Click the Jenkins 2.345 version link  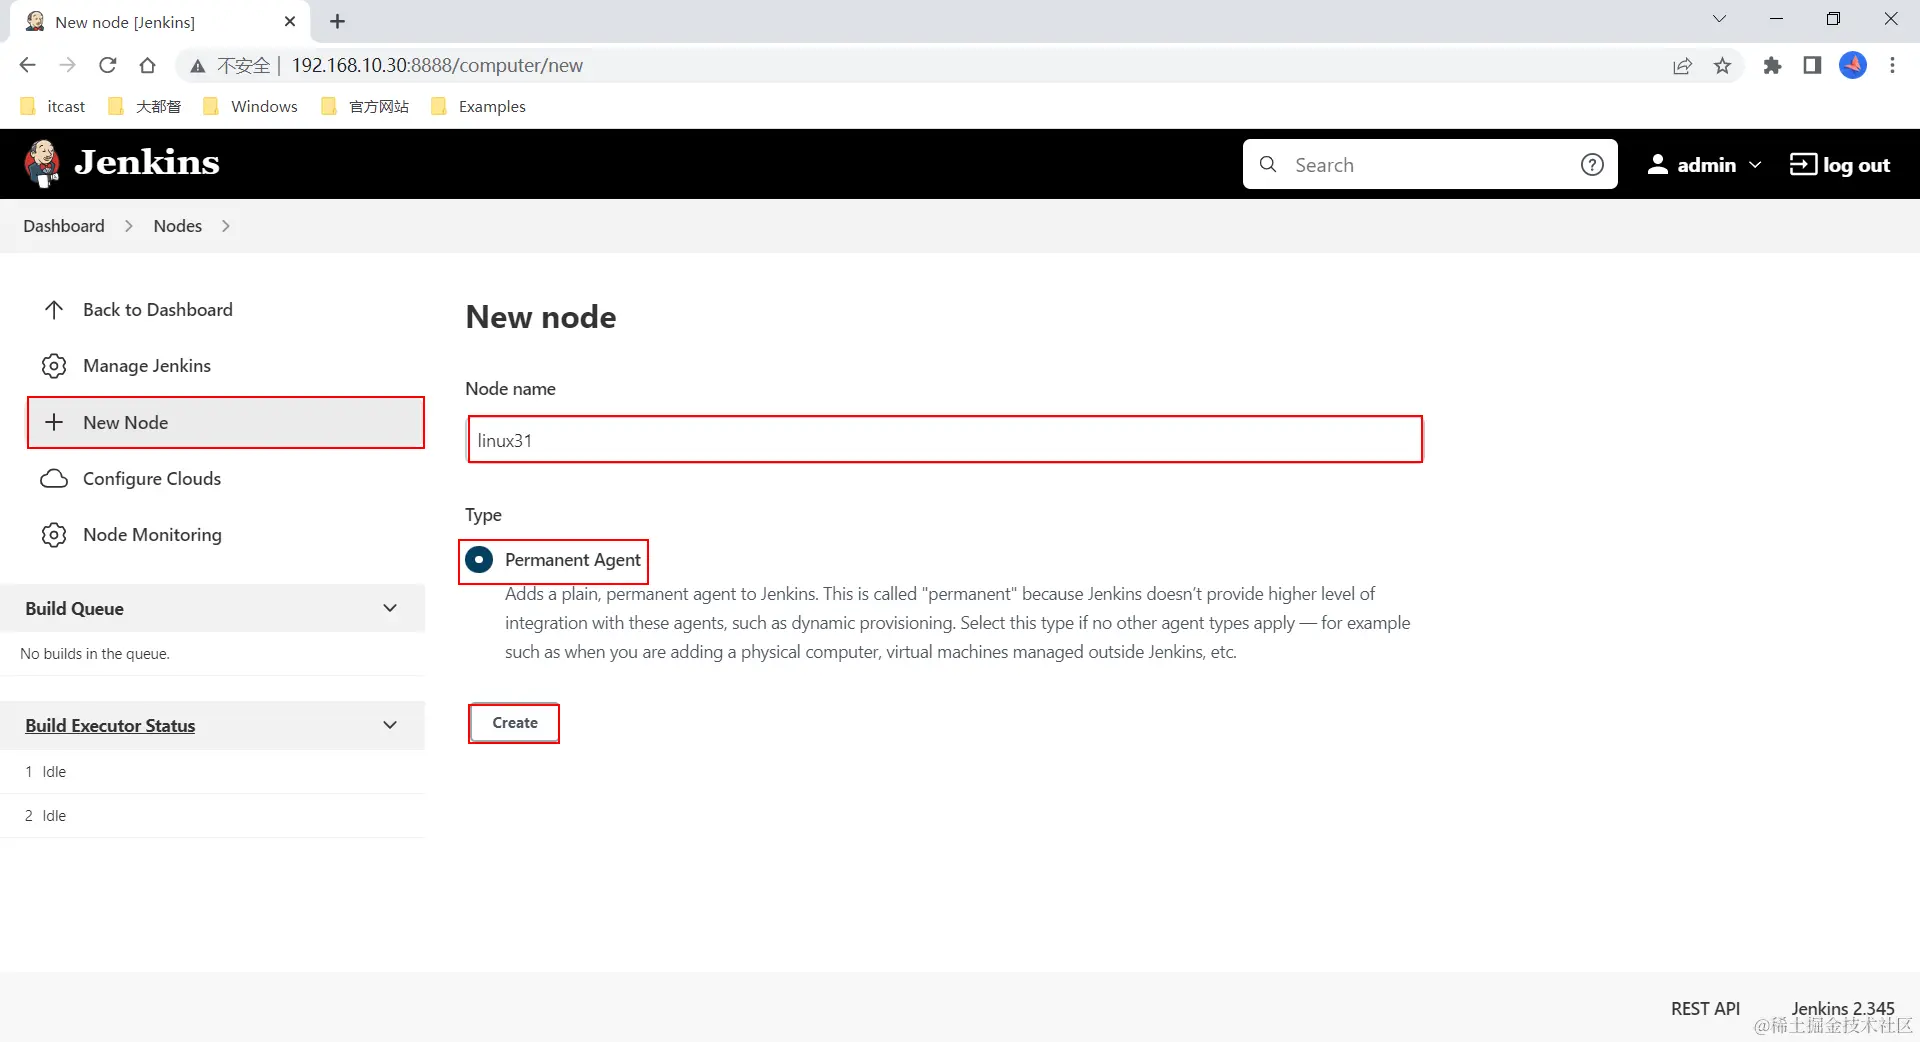(1842, 1009)
